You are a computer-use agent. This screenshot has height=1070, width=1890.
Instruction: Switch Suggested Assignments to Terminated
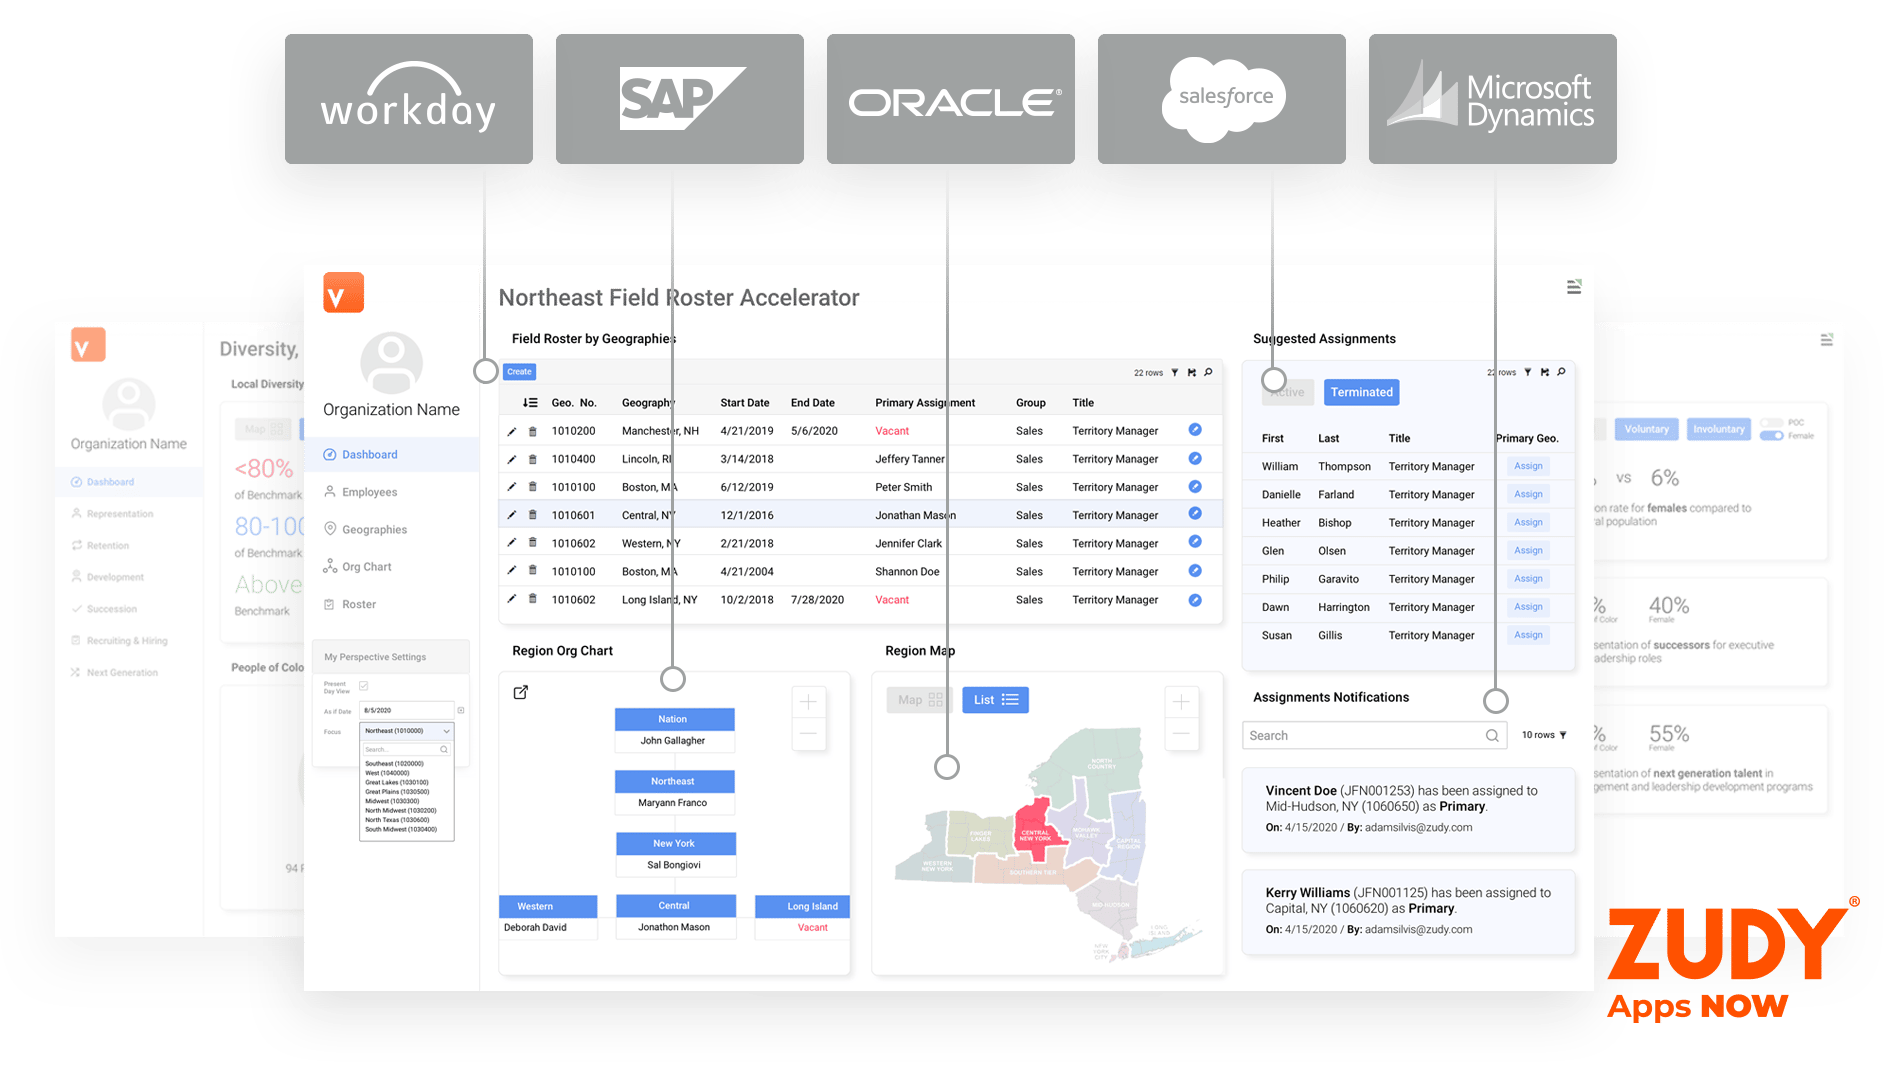pos(1361,393)
